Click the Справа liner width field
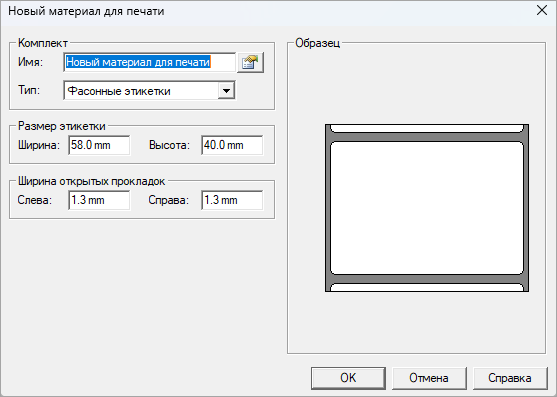 click(232, 200)
